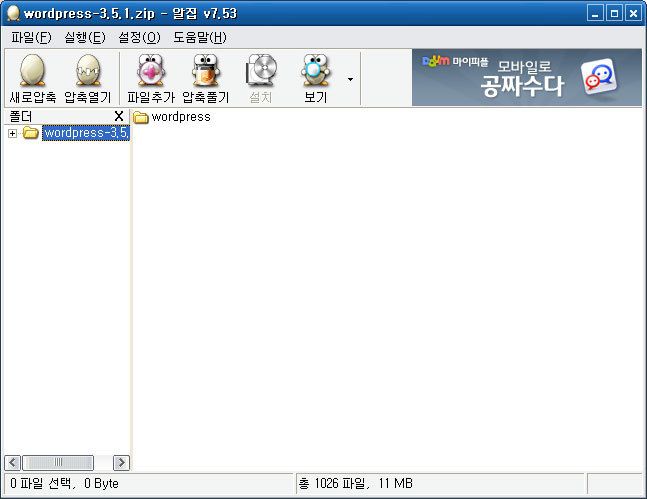This screenshot has width=647, height=499.
Task: Click the '총 1026 파일, 11 MB' status text
Action: click(355, 483)
